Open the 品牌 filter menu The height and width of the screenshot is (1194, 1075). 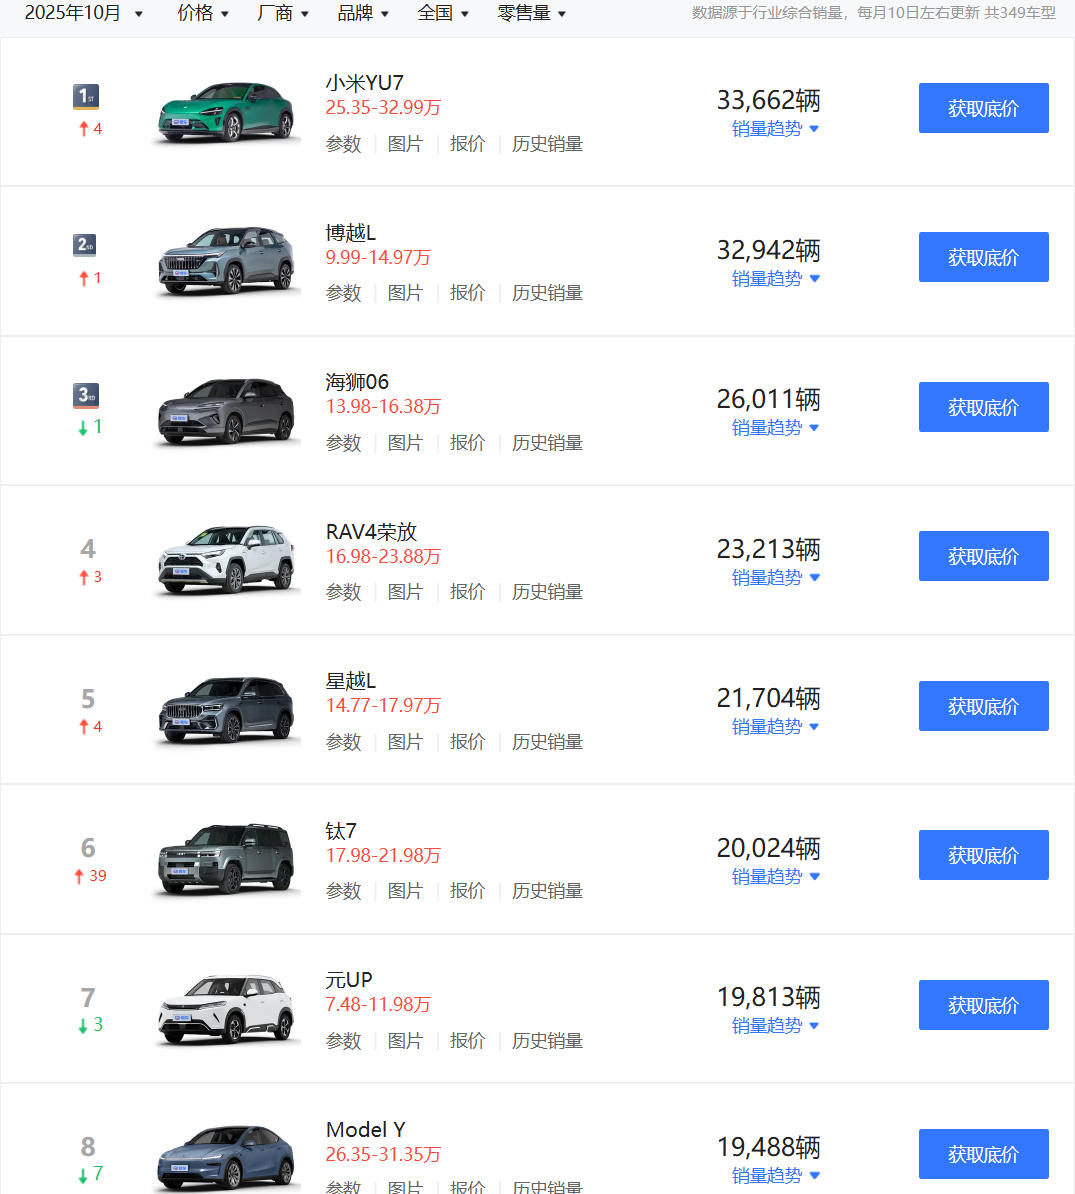pos(363,13)
